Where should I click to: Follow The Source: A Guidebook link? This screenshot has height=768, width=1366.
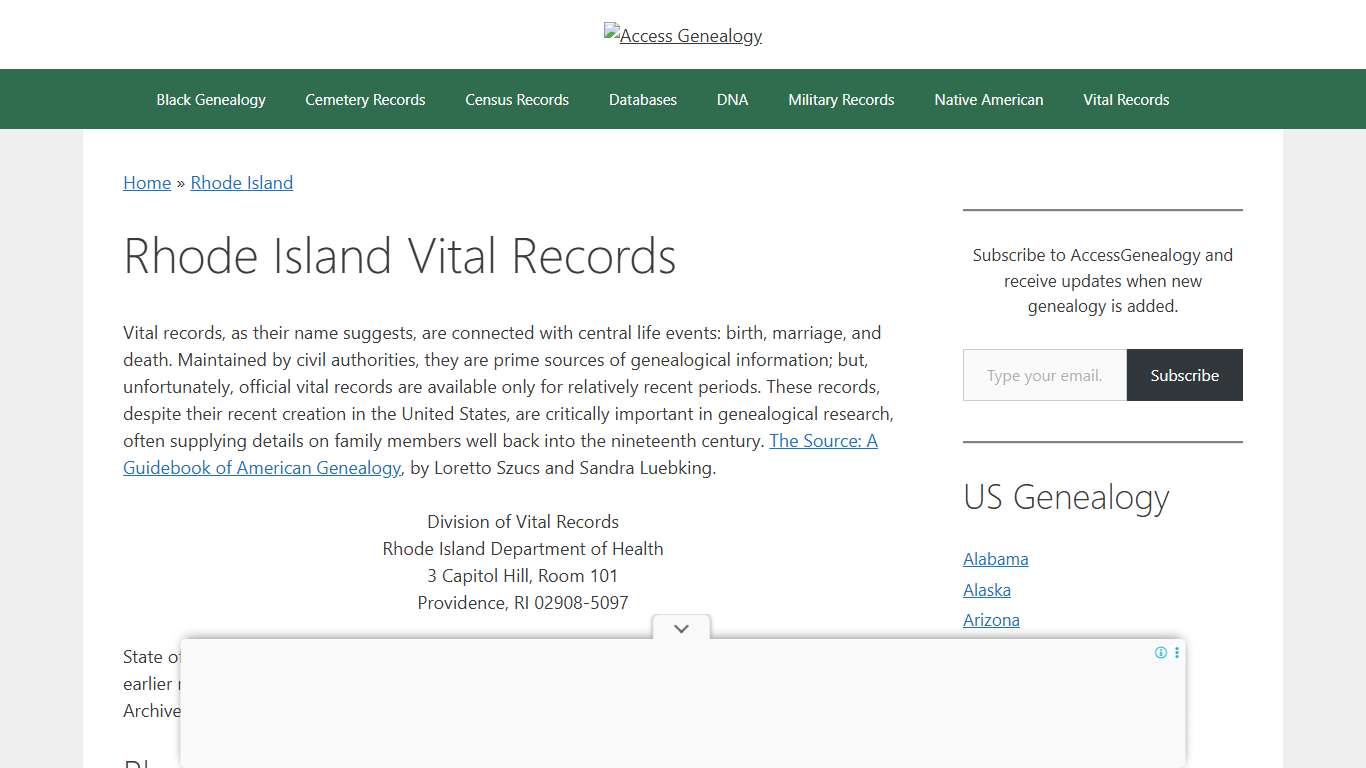[x=824, y=440]
